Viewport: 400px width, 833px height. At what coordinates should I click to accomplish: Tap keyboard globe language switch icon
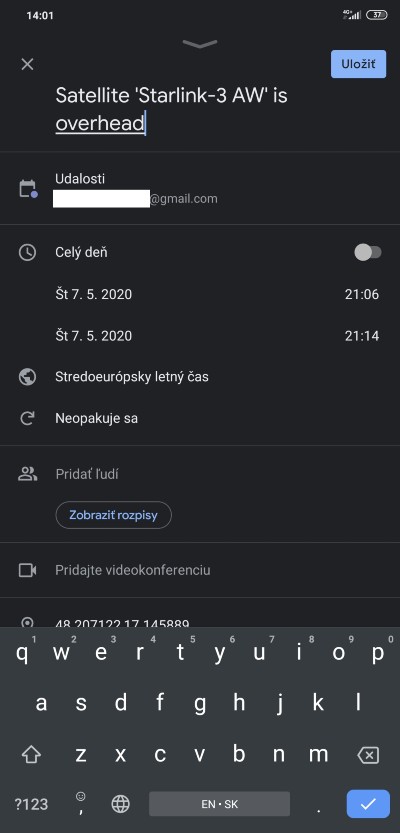[121, 804]
